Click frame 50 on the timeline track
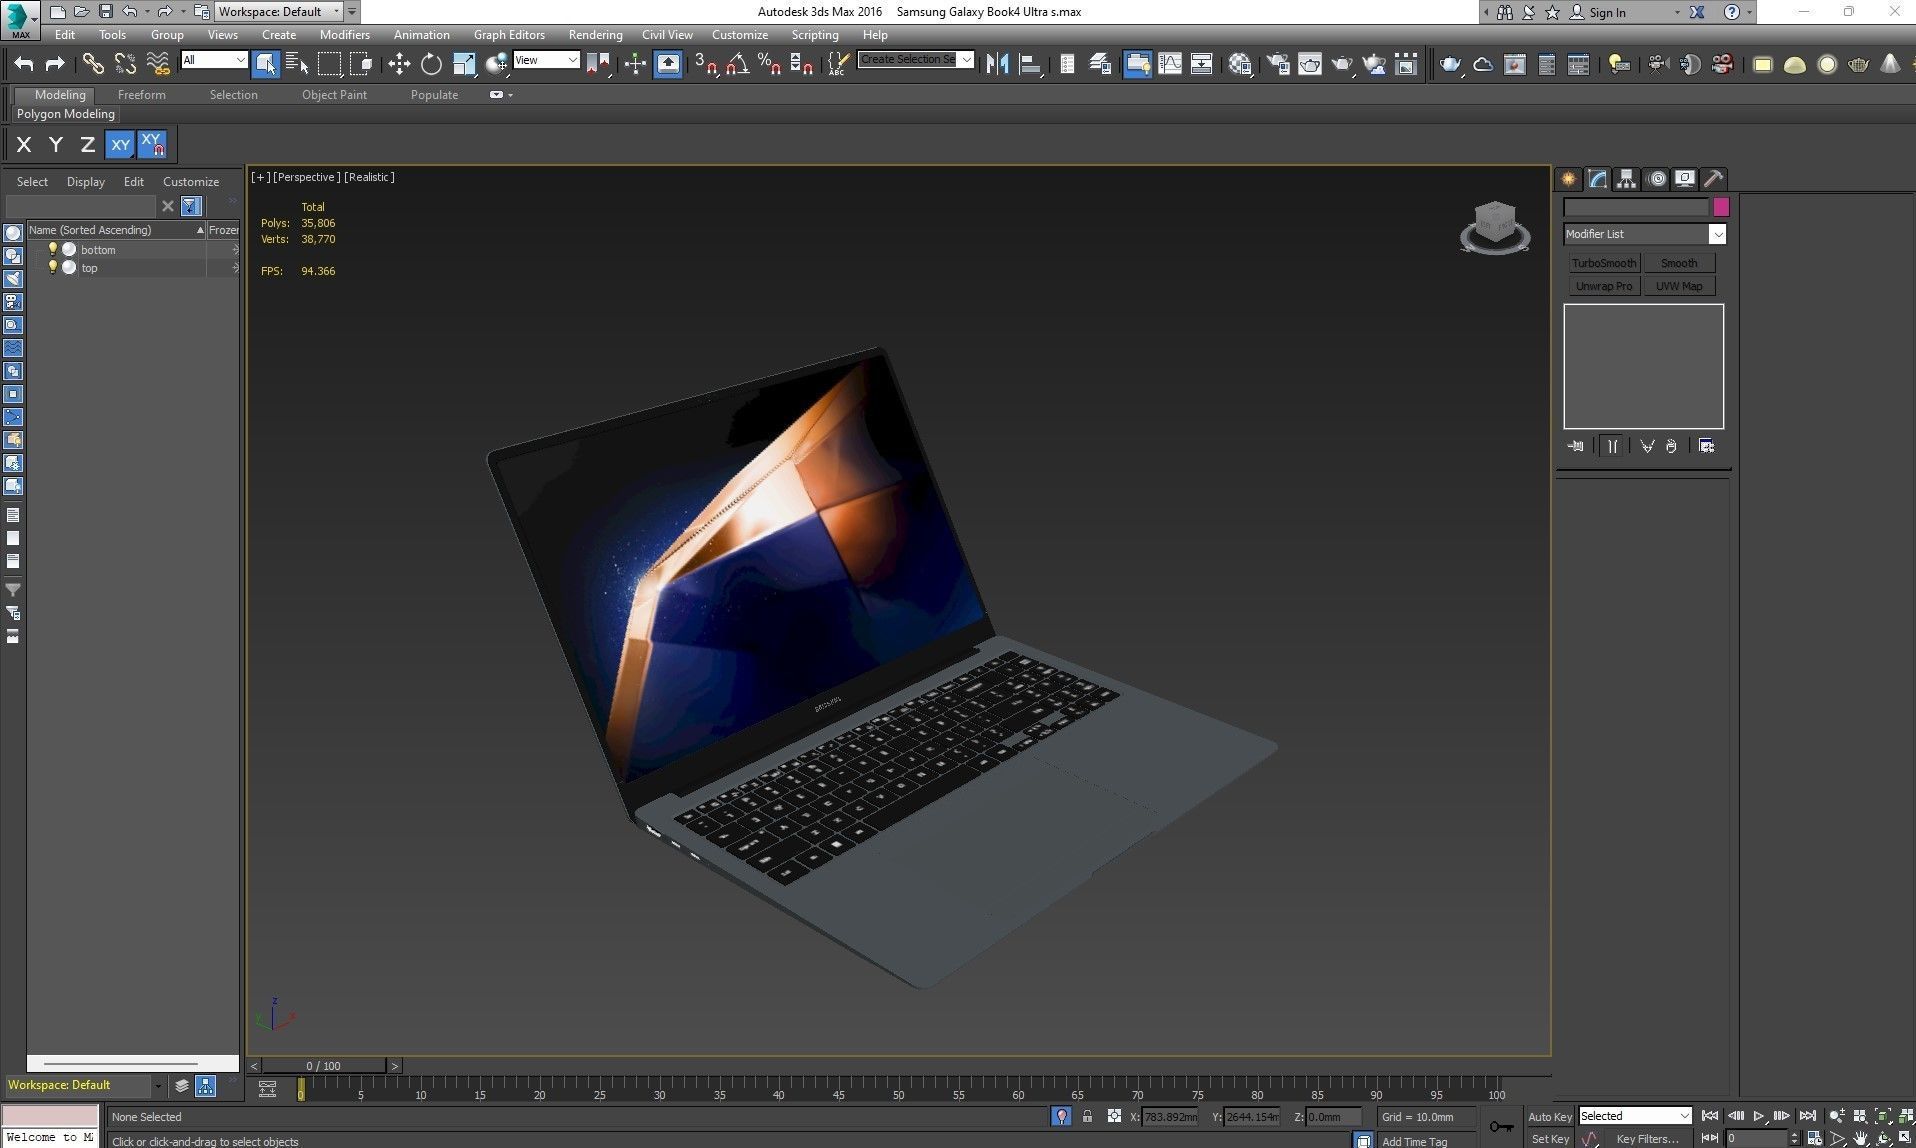1916x1148 pixels. 898,1090
